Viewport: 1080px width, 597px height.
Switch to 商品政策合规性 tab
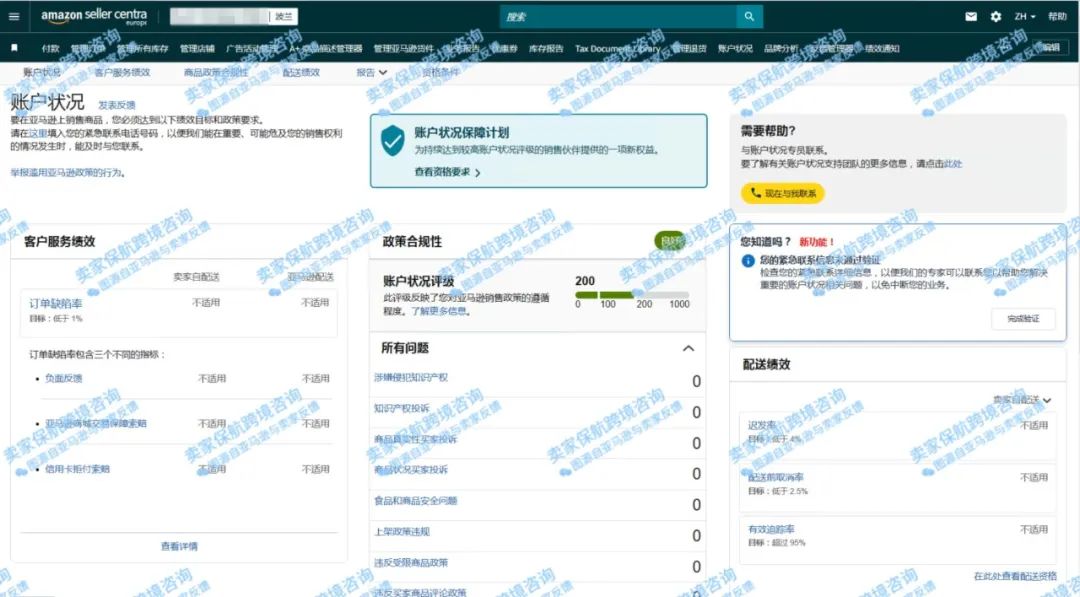(216, 72)
